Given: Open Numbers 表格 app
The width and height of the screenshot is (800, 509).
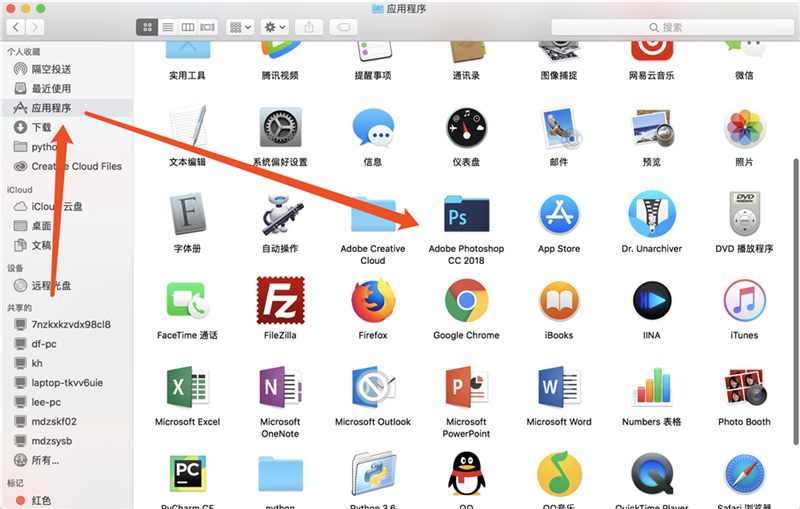Looking at the screenshot, I should coord(652,387).
